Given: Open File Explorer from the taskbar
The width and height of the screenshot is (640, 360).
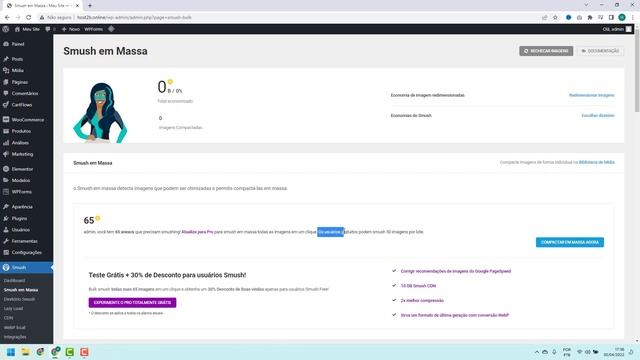Looking at the screenshot, I should coord(25,352).
